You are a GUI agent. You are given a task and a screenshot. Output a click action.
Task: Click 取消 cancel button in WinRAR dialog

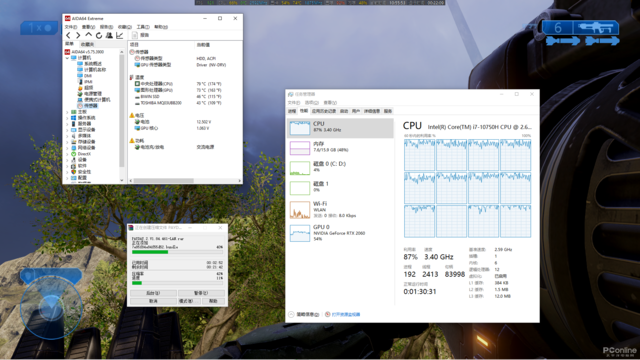pos(153,301)
